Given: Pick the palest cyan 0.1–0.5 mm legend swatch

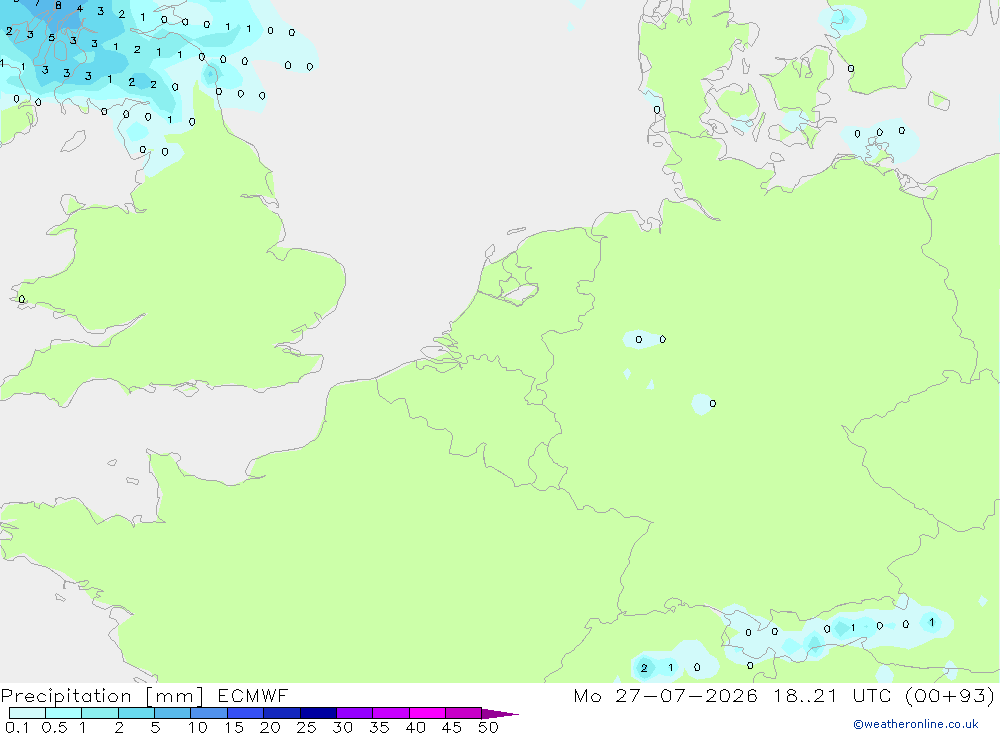Looking at the screenshot, I should point(27,713).
